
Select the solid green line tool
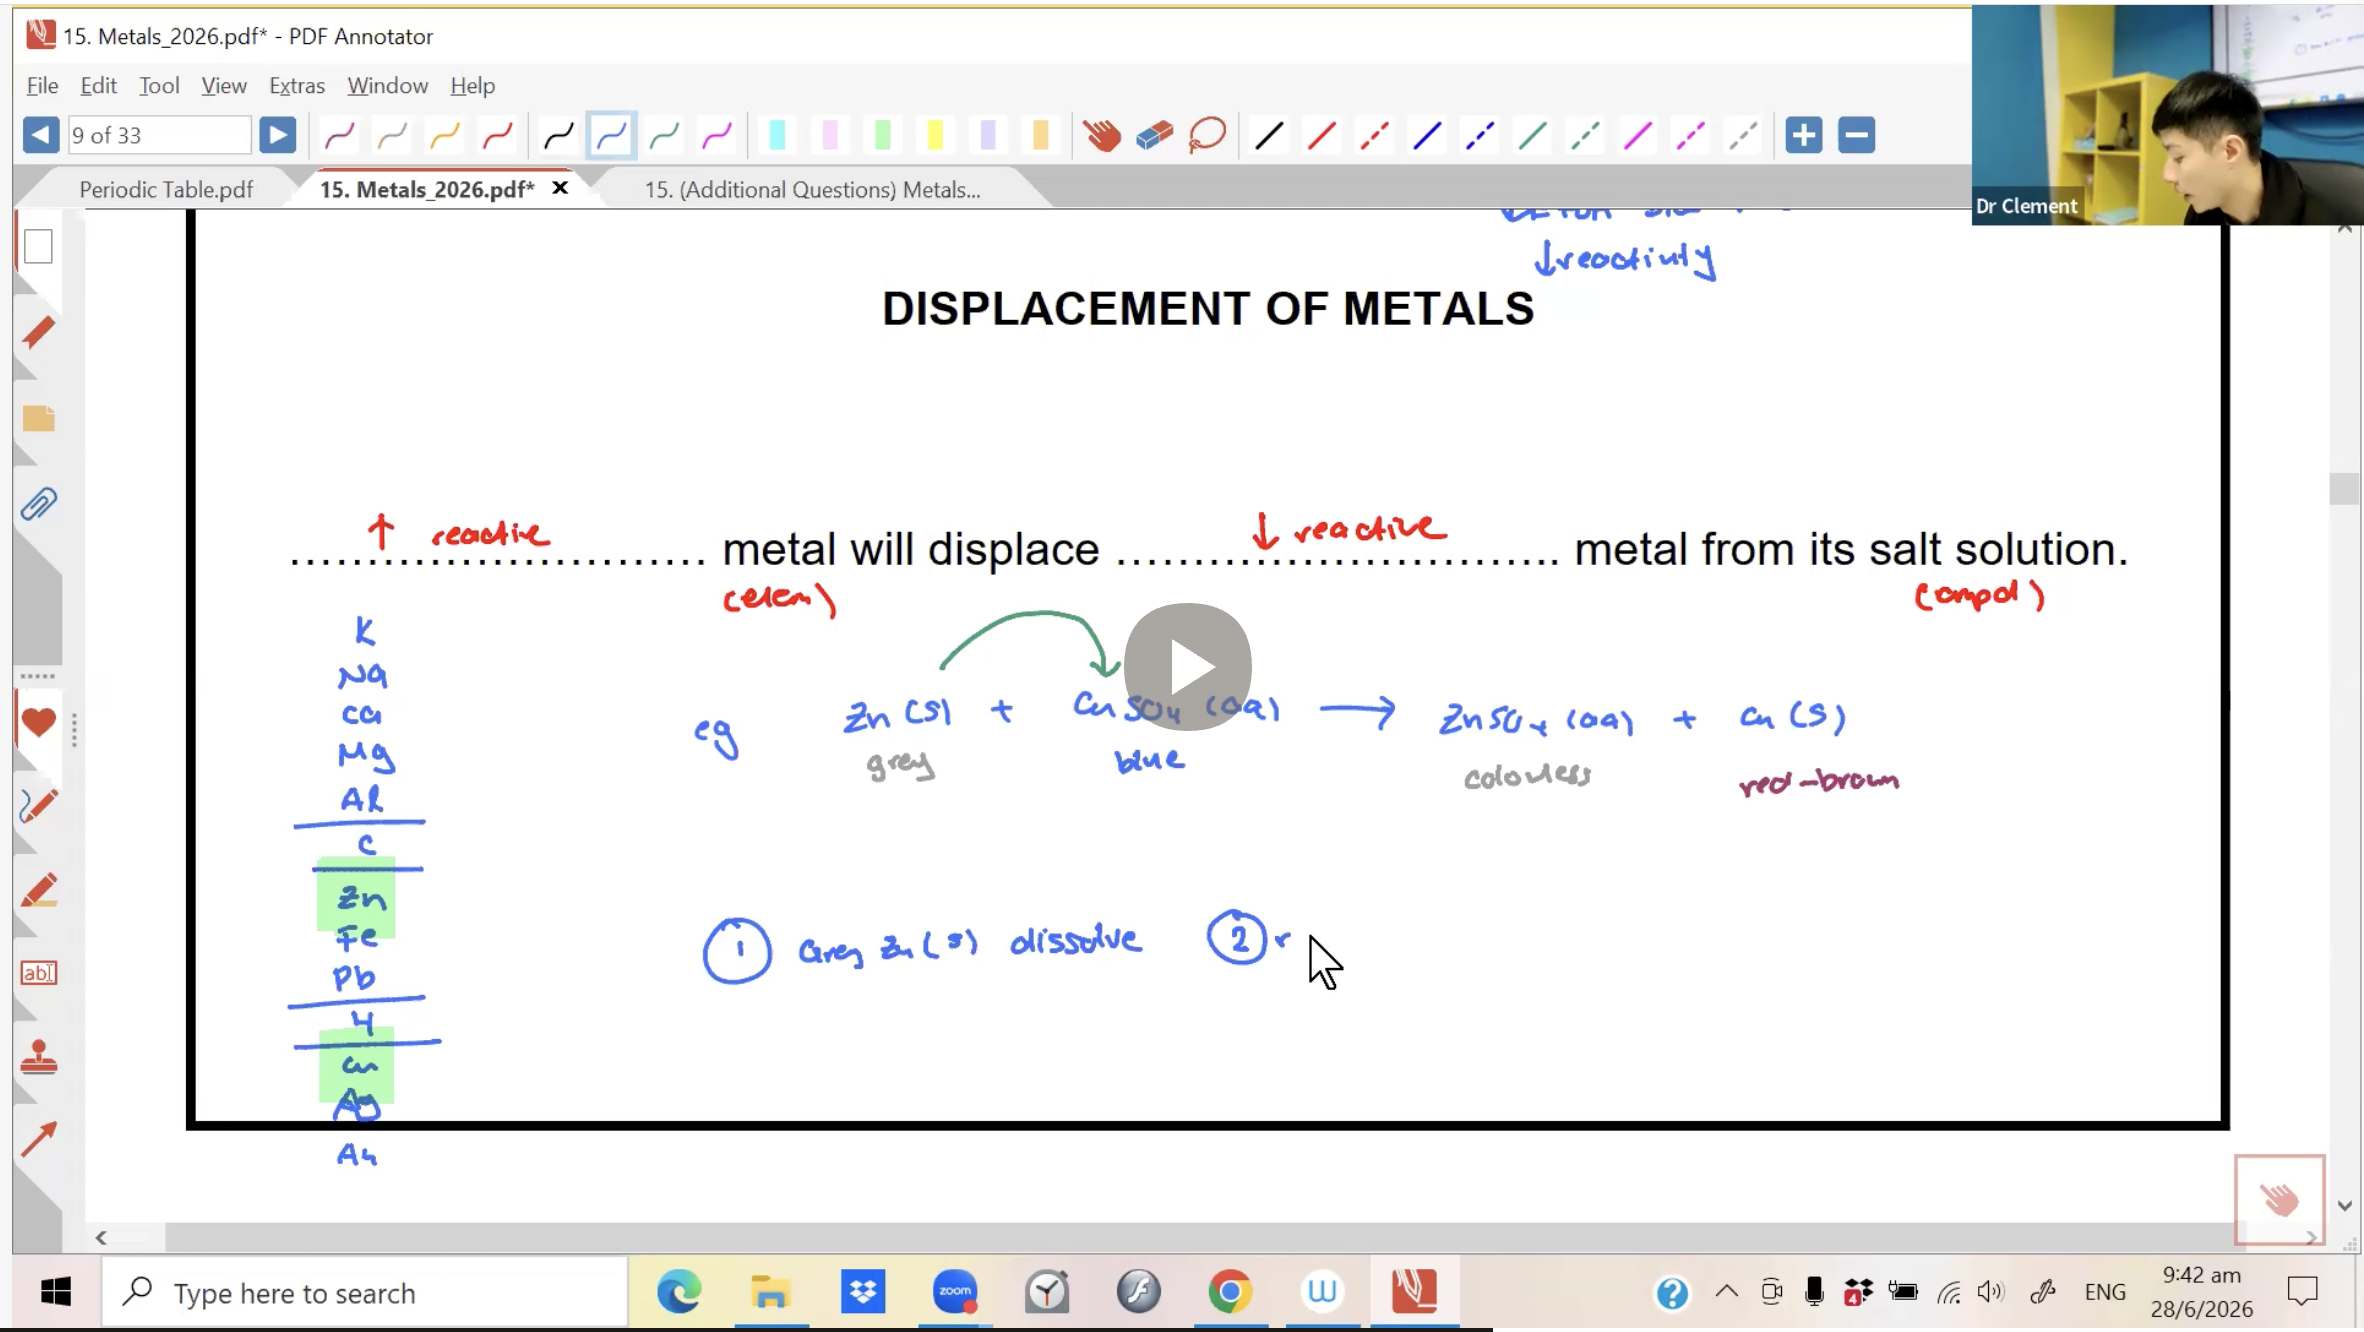[1532, 135]
